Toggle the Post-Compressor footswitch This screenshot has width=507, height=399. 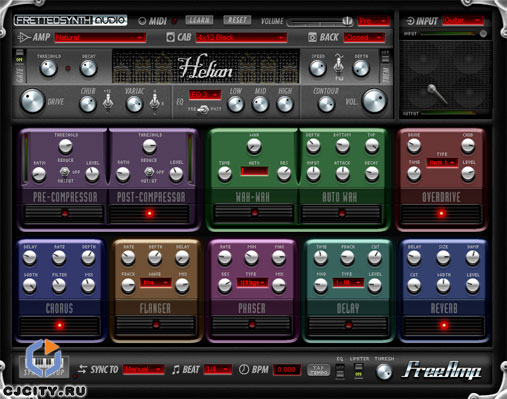click(150, 213)
